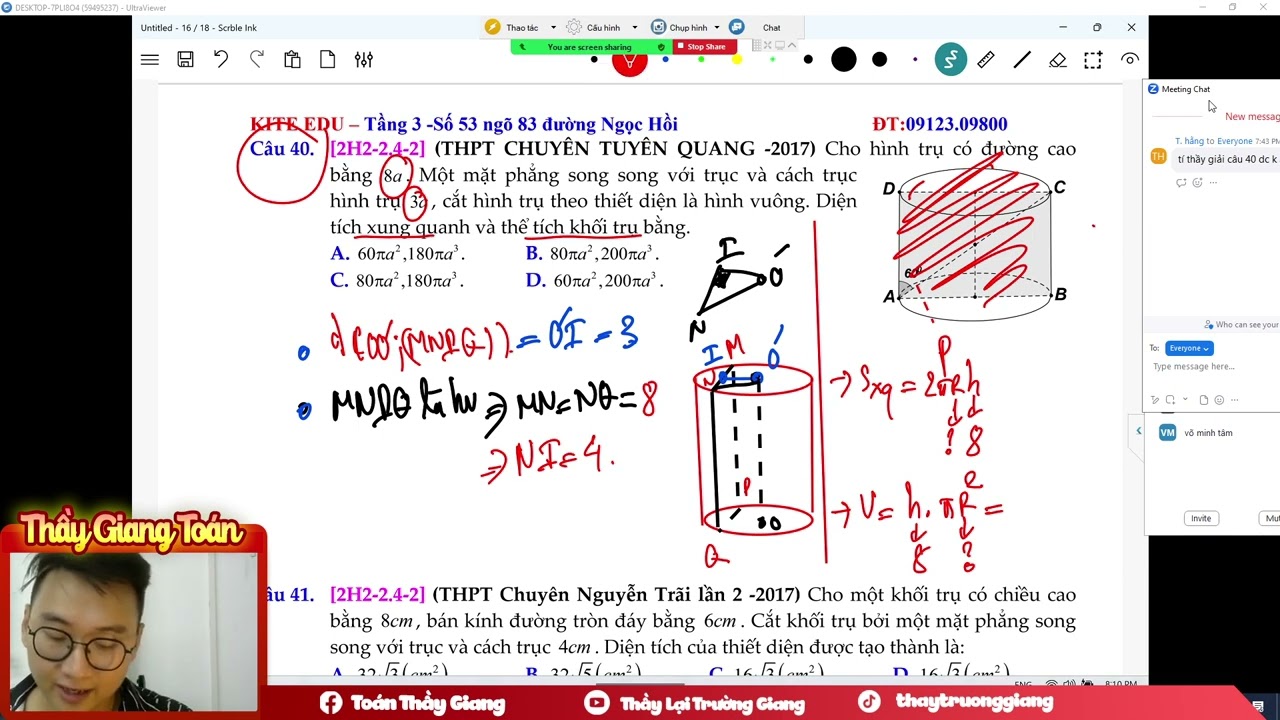Screen dimensions: 1280x720
Task: Attach a file using the chat file icon
Action: (x=1203, y=400)
